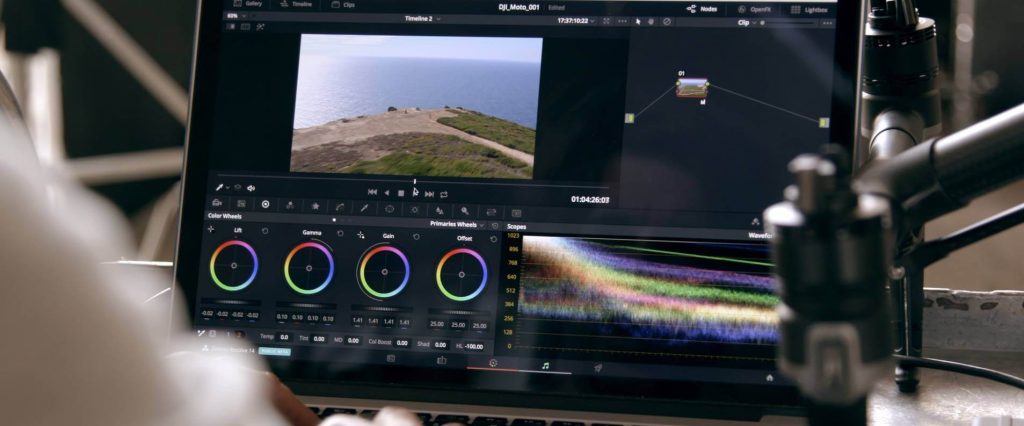Toggle split screen icon above viewer
The width and height of the screenshot is (1024, 426).
[246, 27]
